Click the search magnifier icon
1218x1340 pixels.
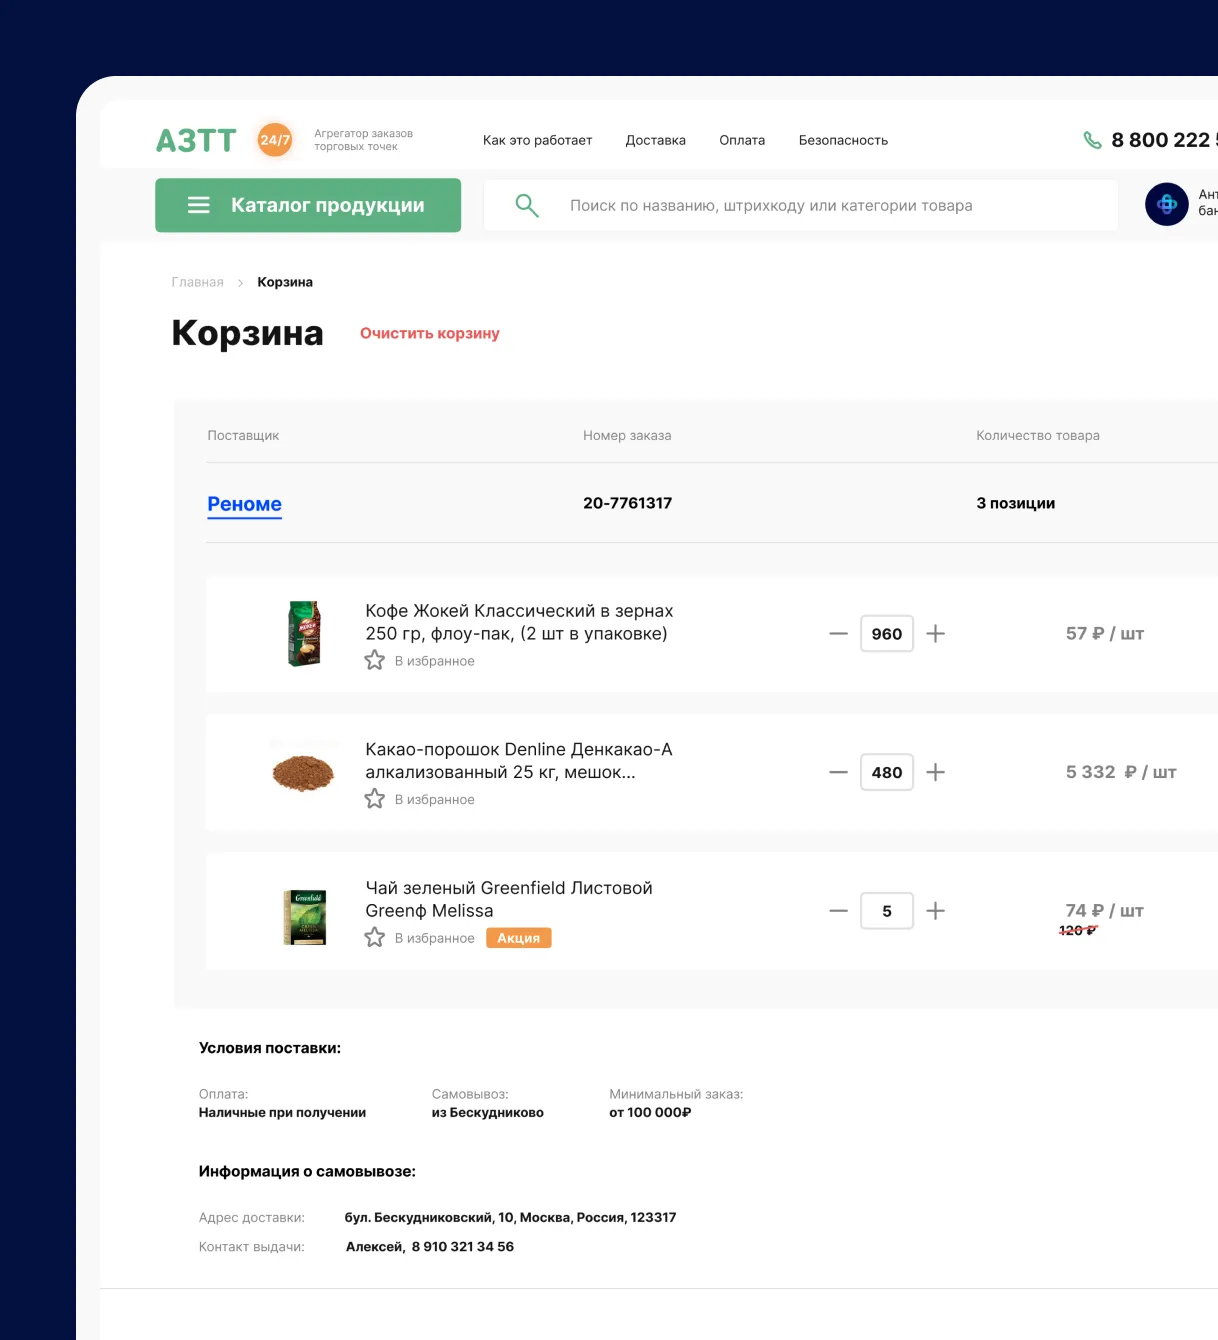[x=527, y=205]
